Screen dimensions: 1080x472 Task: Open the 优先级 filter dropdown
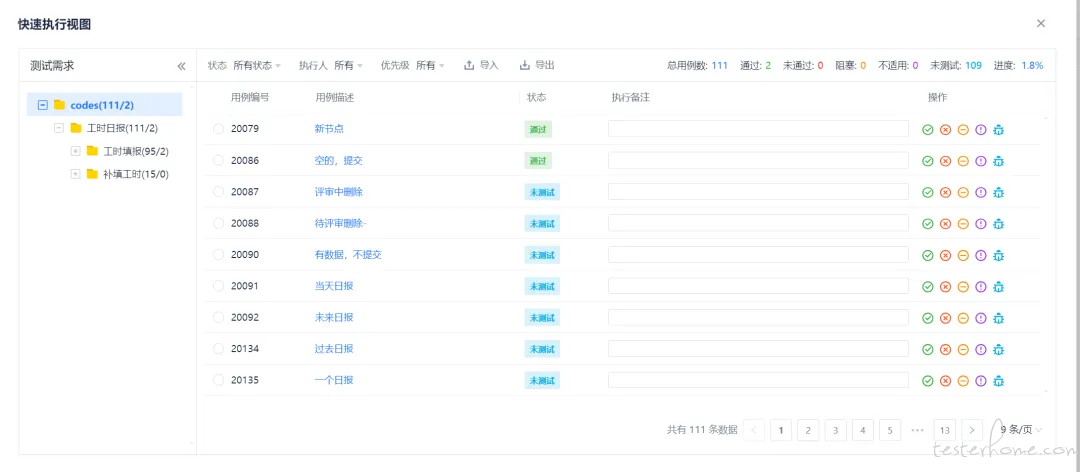coord(430,65)
